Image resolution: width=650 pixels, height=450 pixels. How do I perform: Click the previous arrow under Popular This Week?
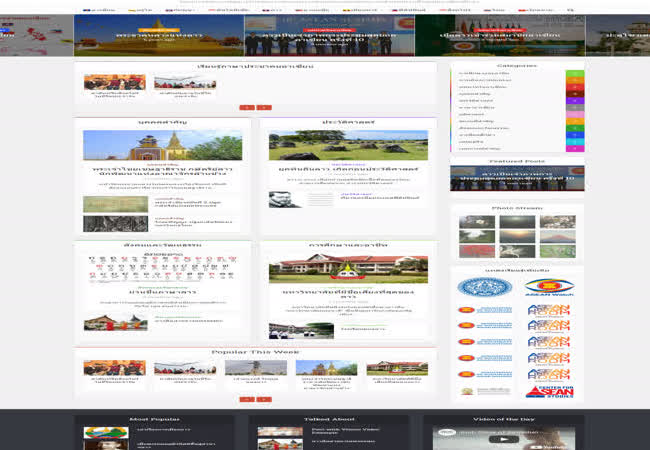pyautogui.click(x=246, y=399)
